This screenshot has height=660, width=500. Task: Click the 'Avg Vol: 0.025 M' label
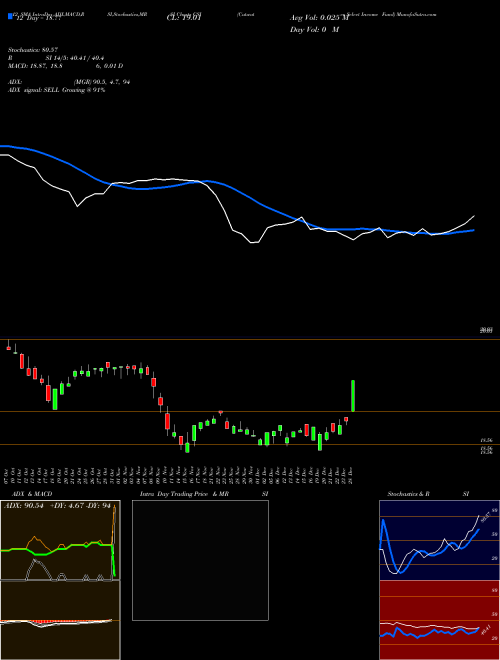click(319, 18)
